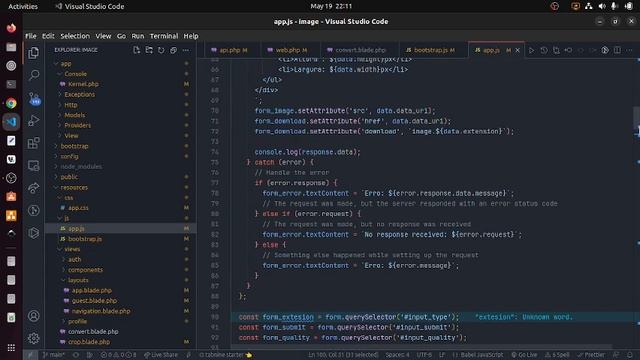
Task: Show all applications grid in dock
Action: click(11, 348)
